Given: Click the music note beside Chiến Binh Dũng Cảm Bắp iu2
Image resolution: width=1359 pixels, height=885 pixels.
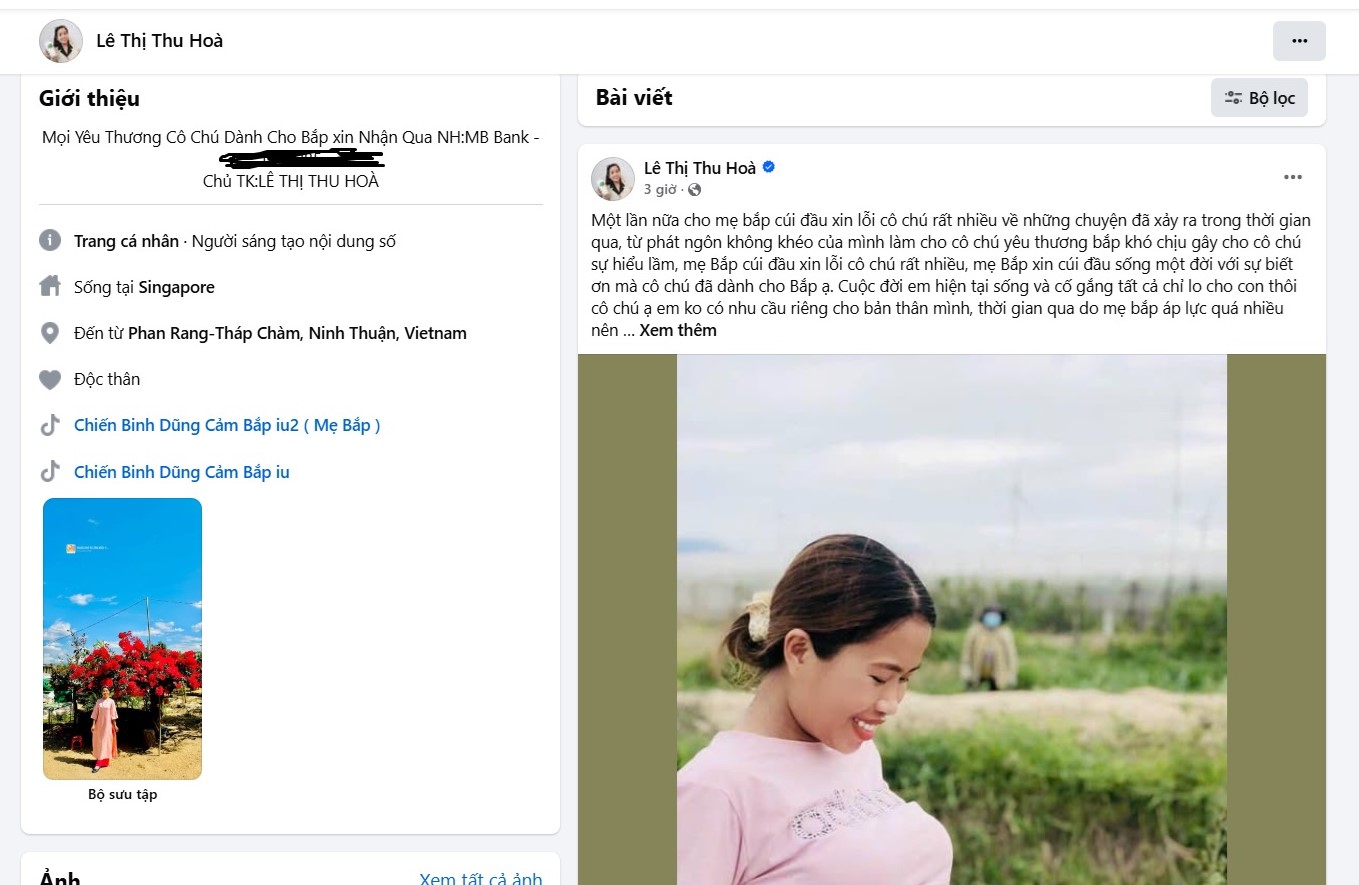Looking at the screenshot, I should [x=50, y=424].
